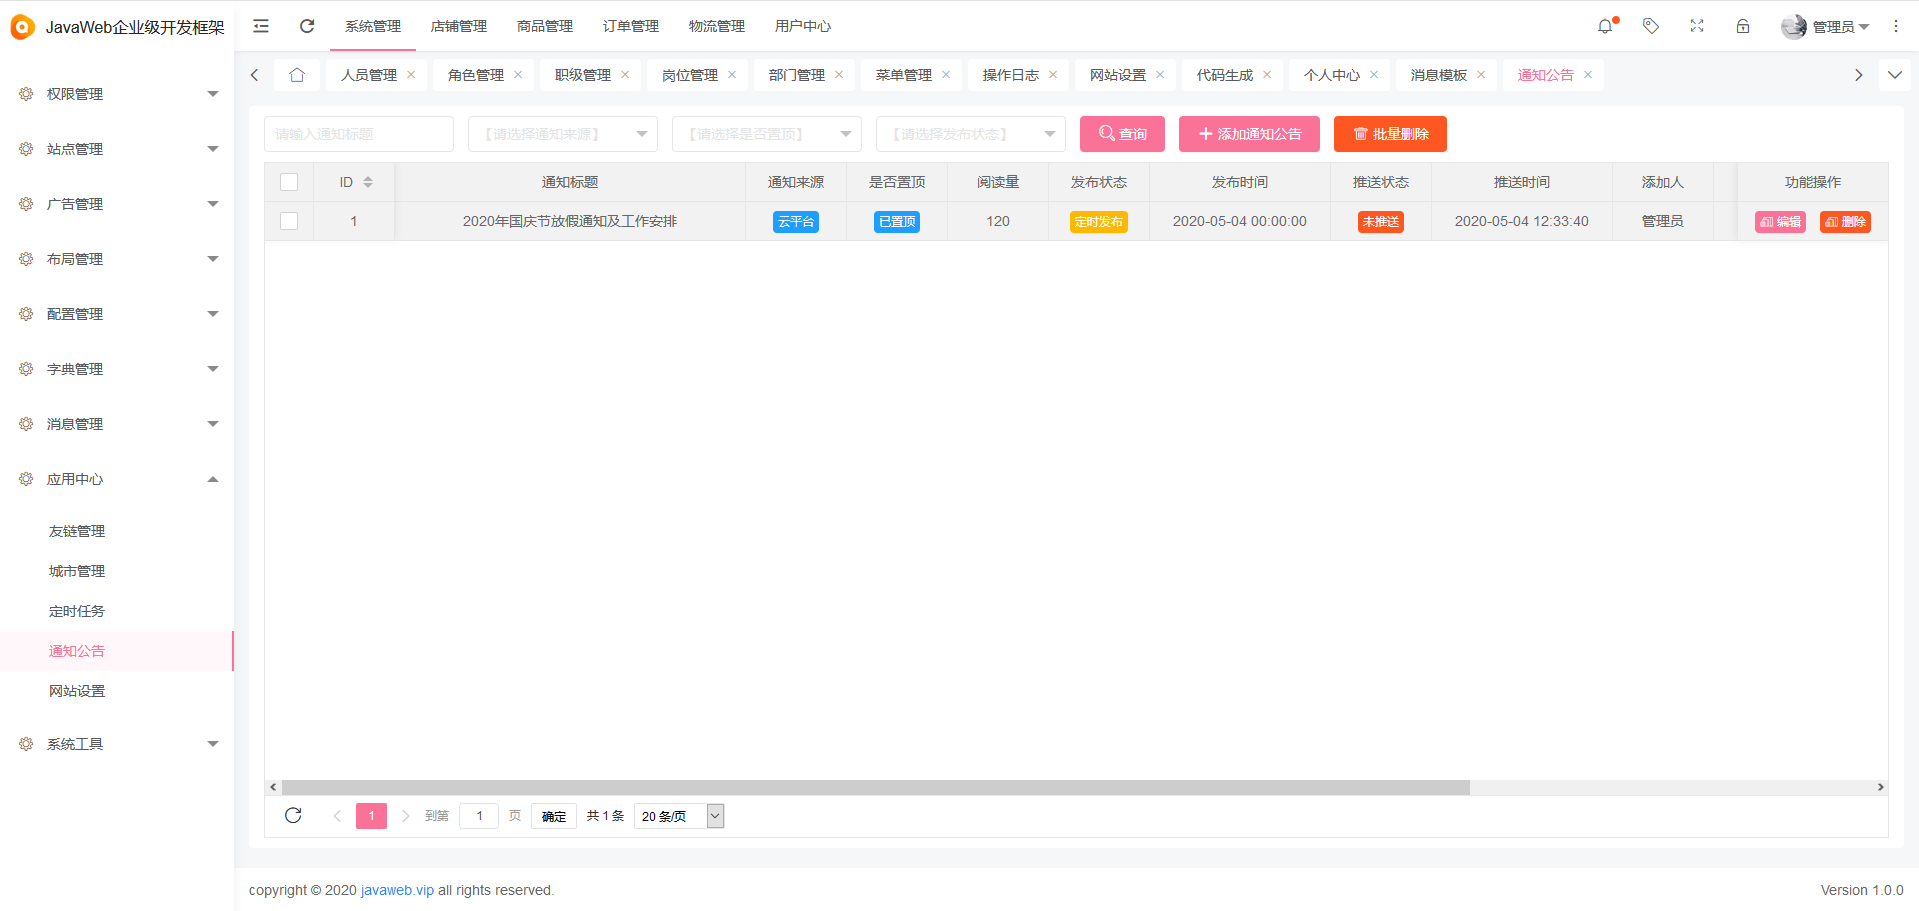The height and width of the screenshot is (911, 1919).
Task: Refresh the page with the reload icon
Action: [x=306, y=26]
